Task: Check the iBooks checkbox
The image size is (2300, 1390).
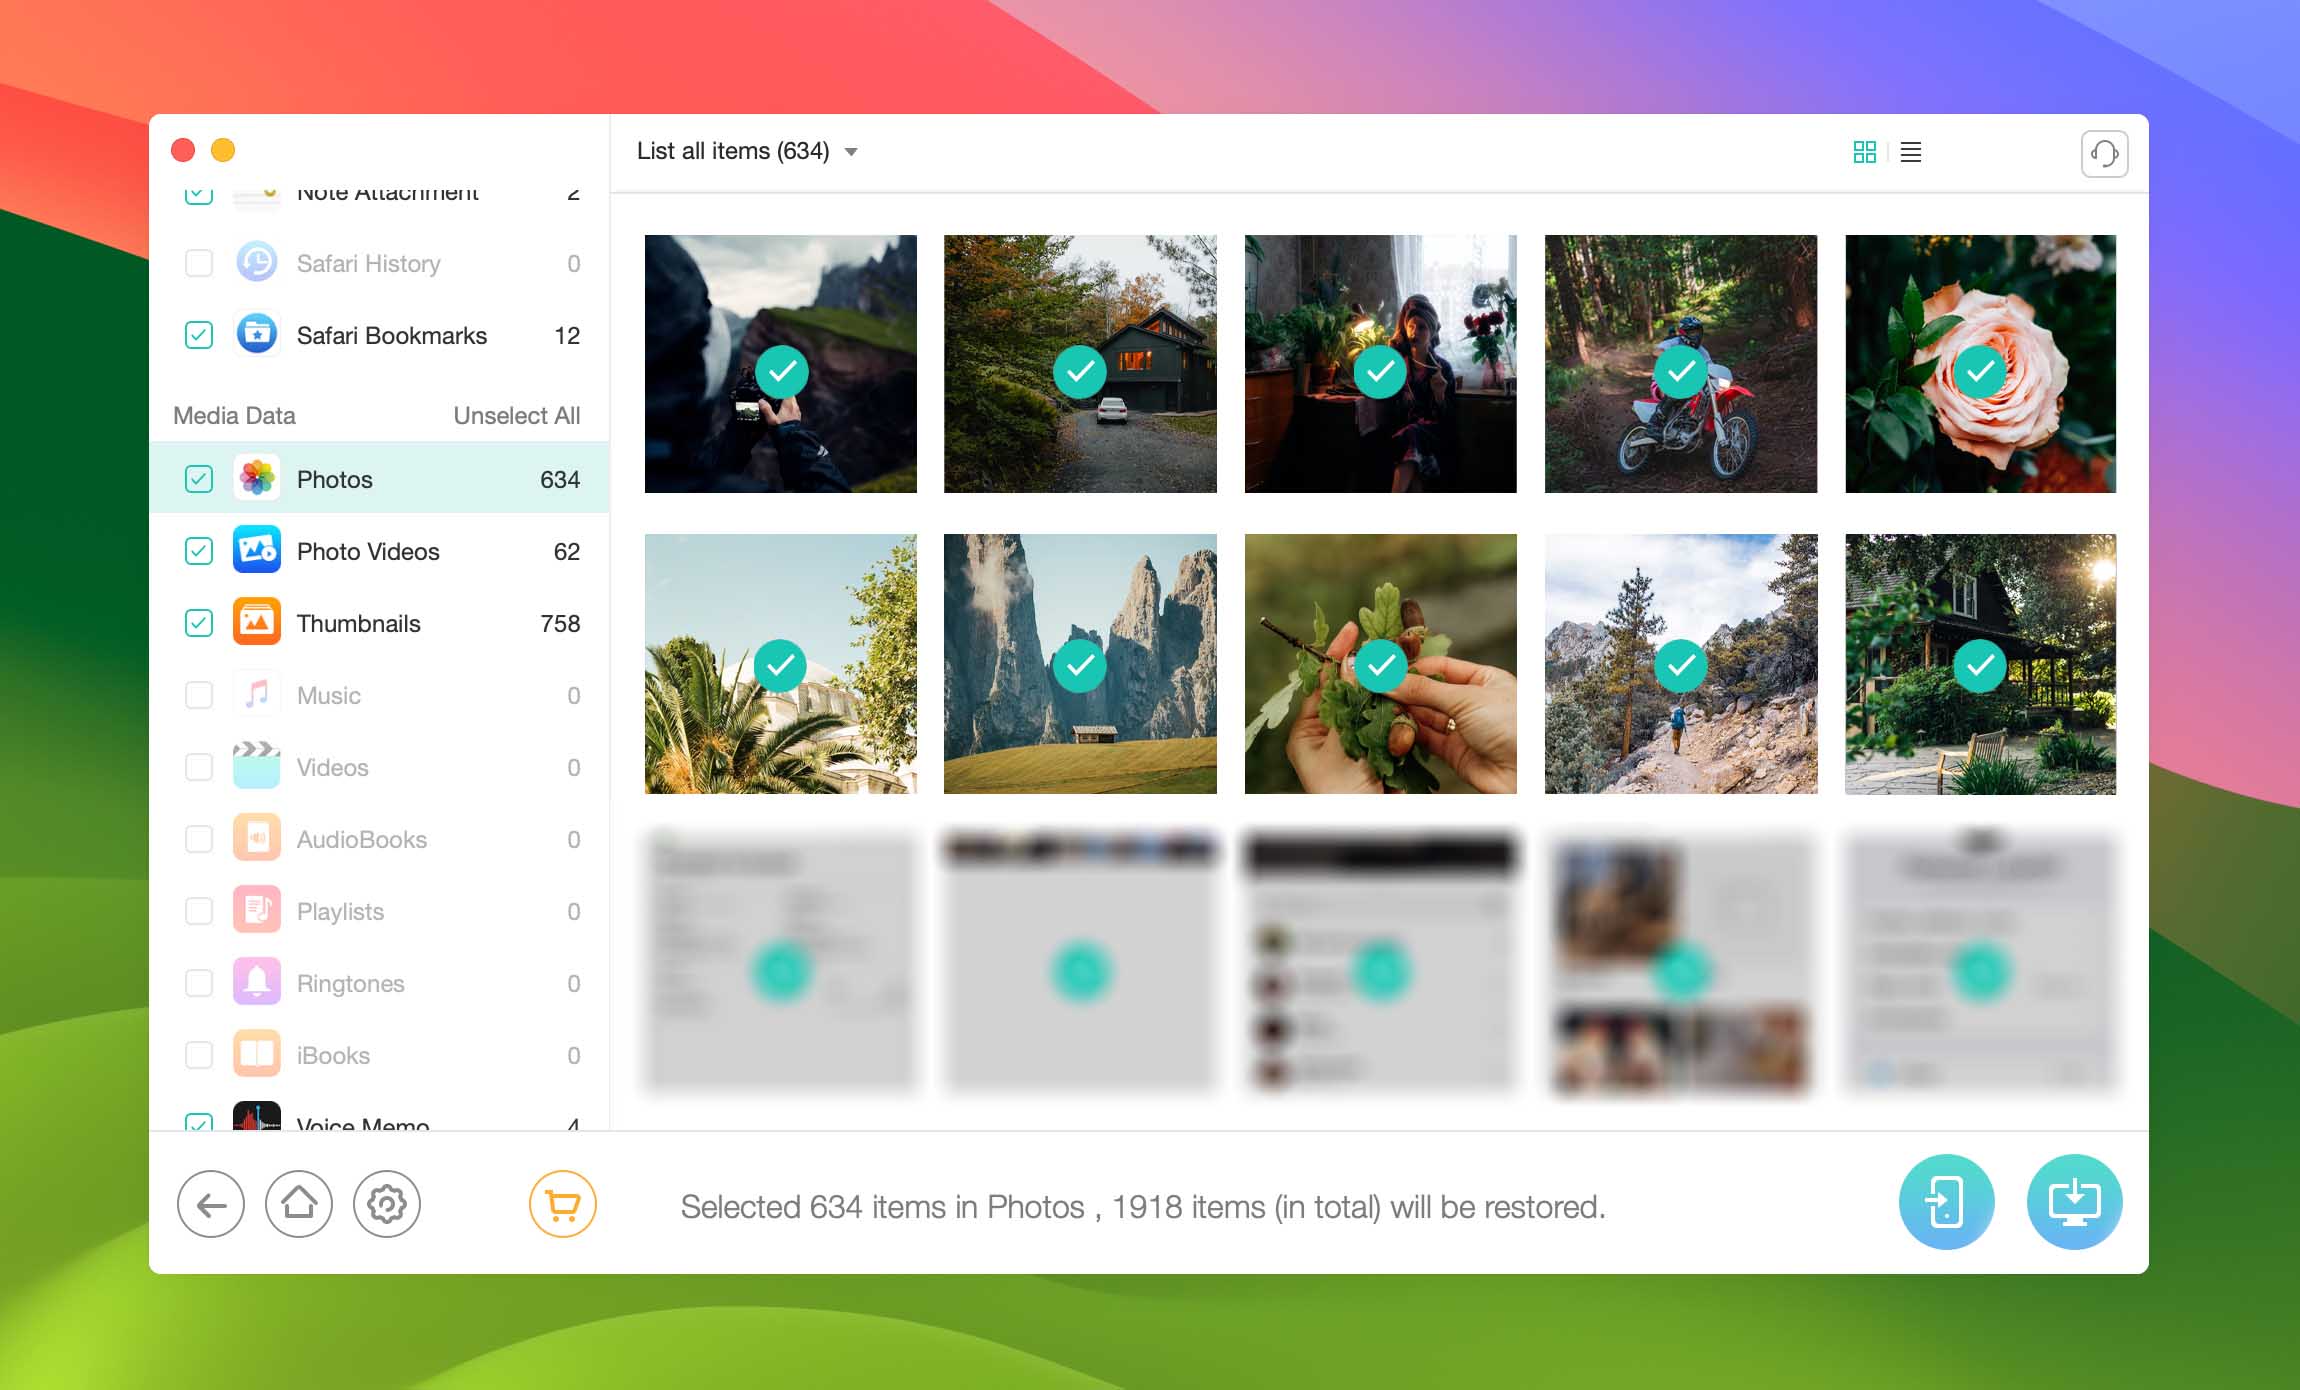Action: [199, 1055]
